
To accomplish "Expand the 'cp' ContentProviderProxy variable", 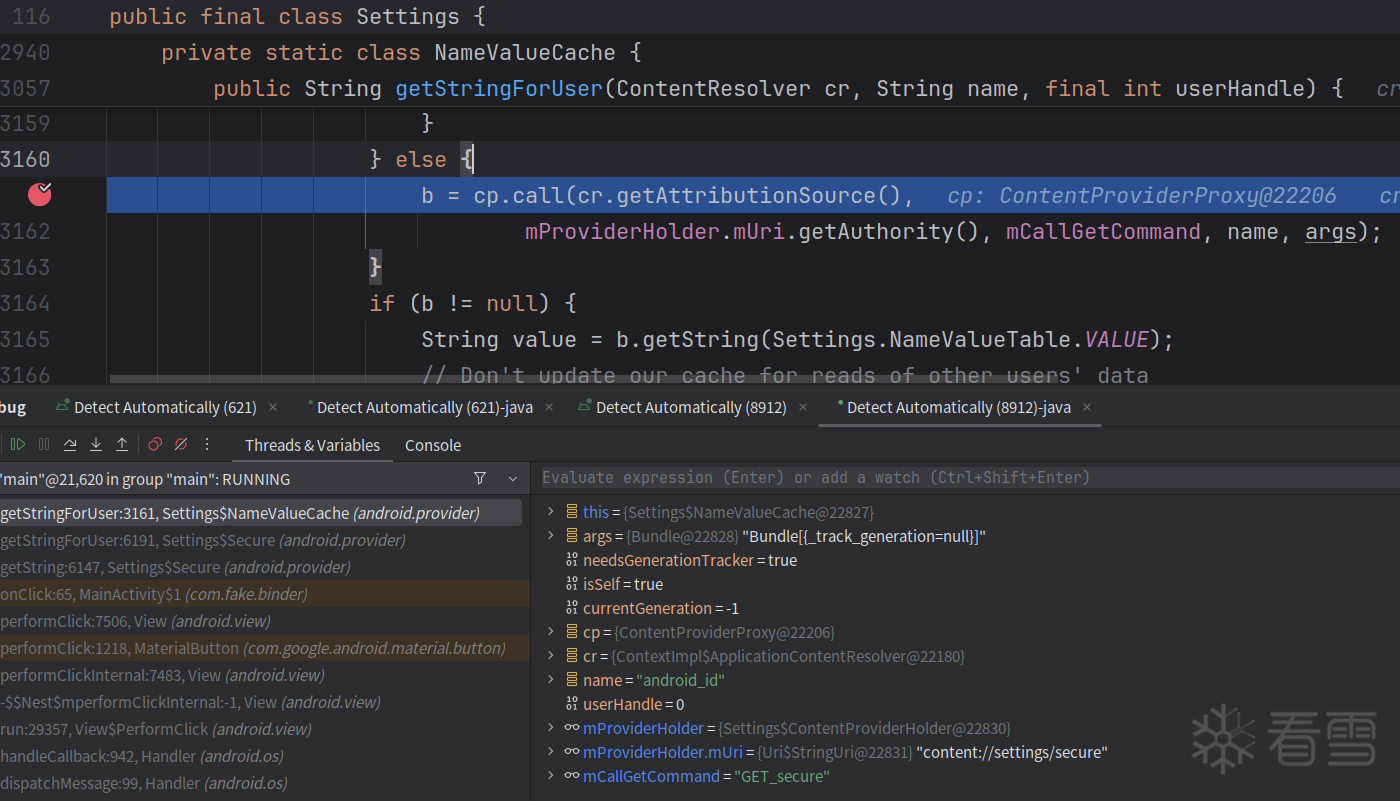I will [x=549, y=632].
